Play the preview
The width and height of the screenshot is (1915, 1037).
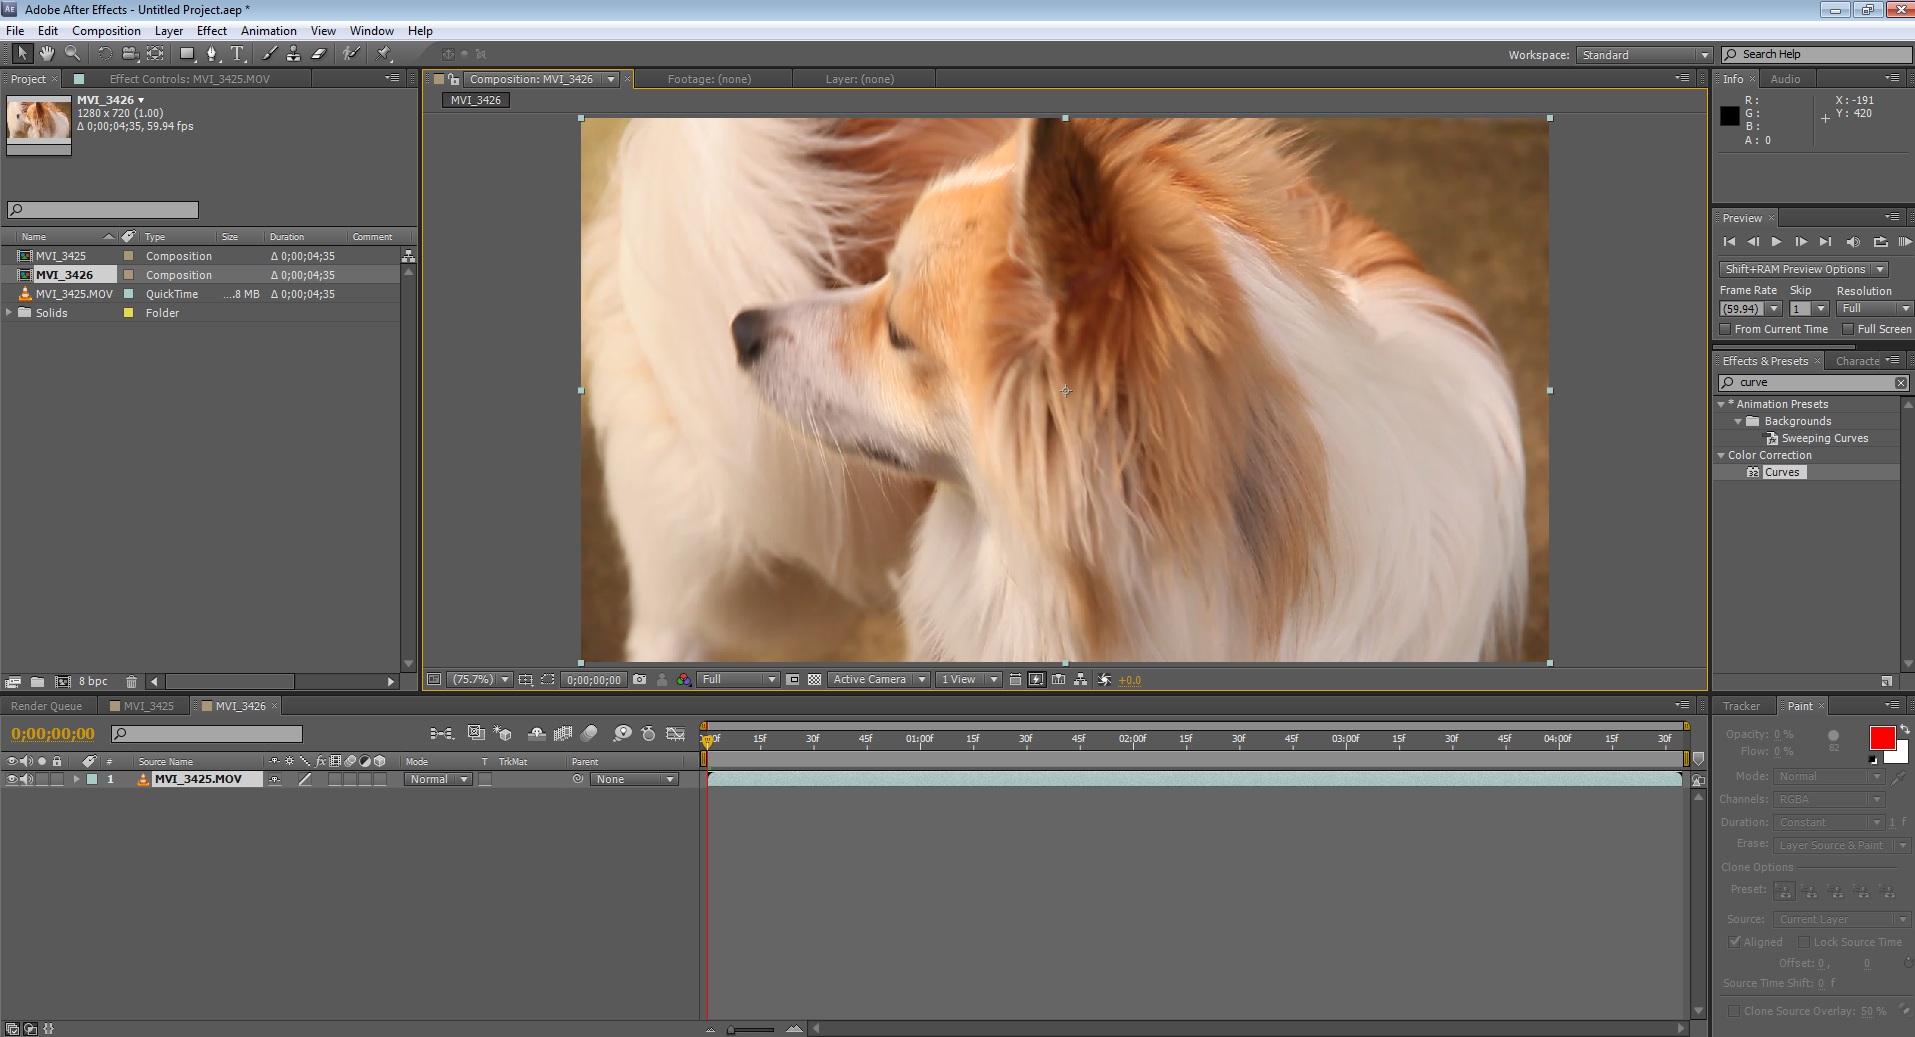pyautogui.click(x=1776, y=242)
